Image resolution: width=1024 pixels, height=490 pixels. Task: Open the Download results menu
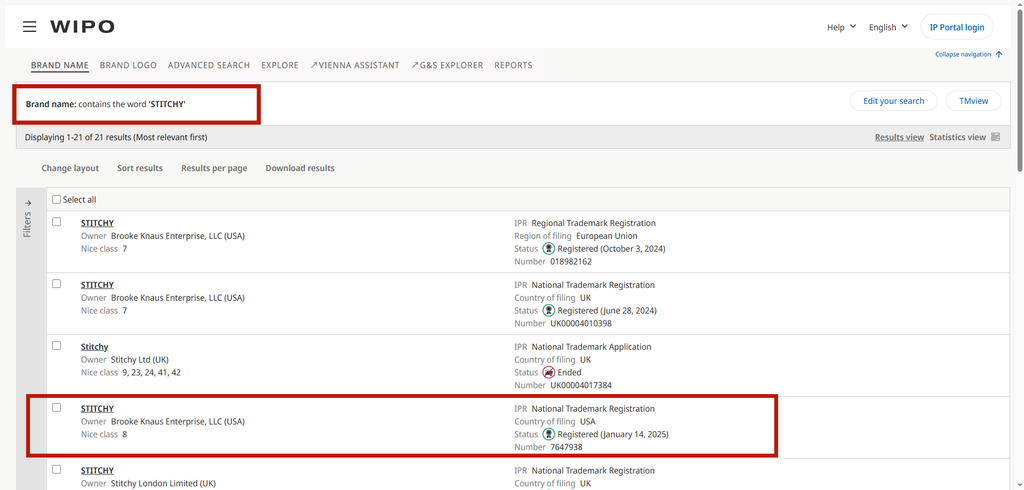pos(300,168)
